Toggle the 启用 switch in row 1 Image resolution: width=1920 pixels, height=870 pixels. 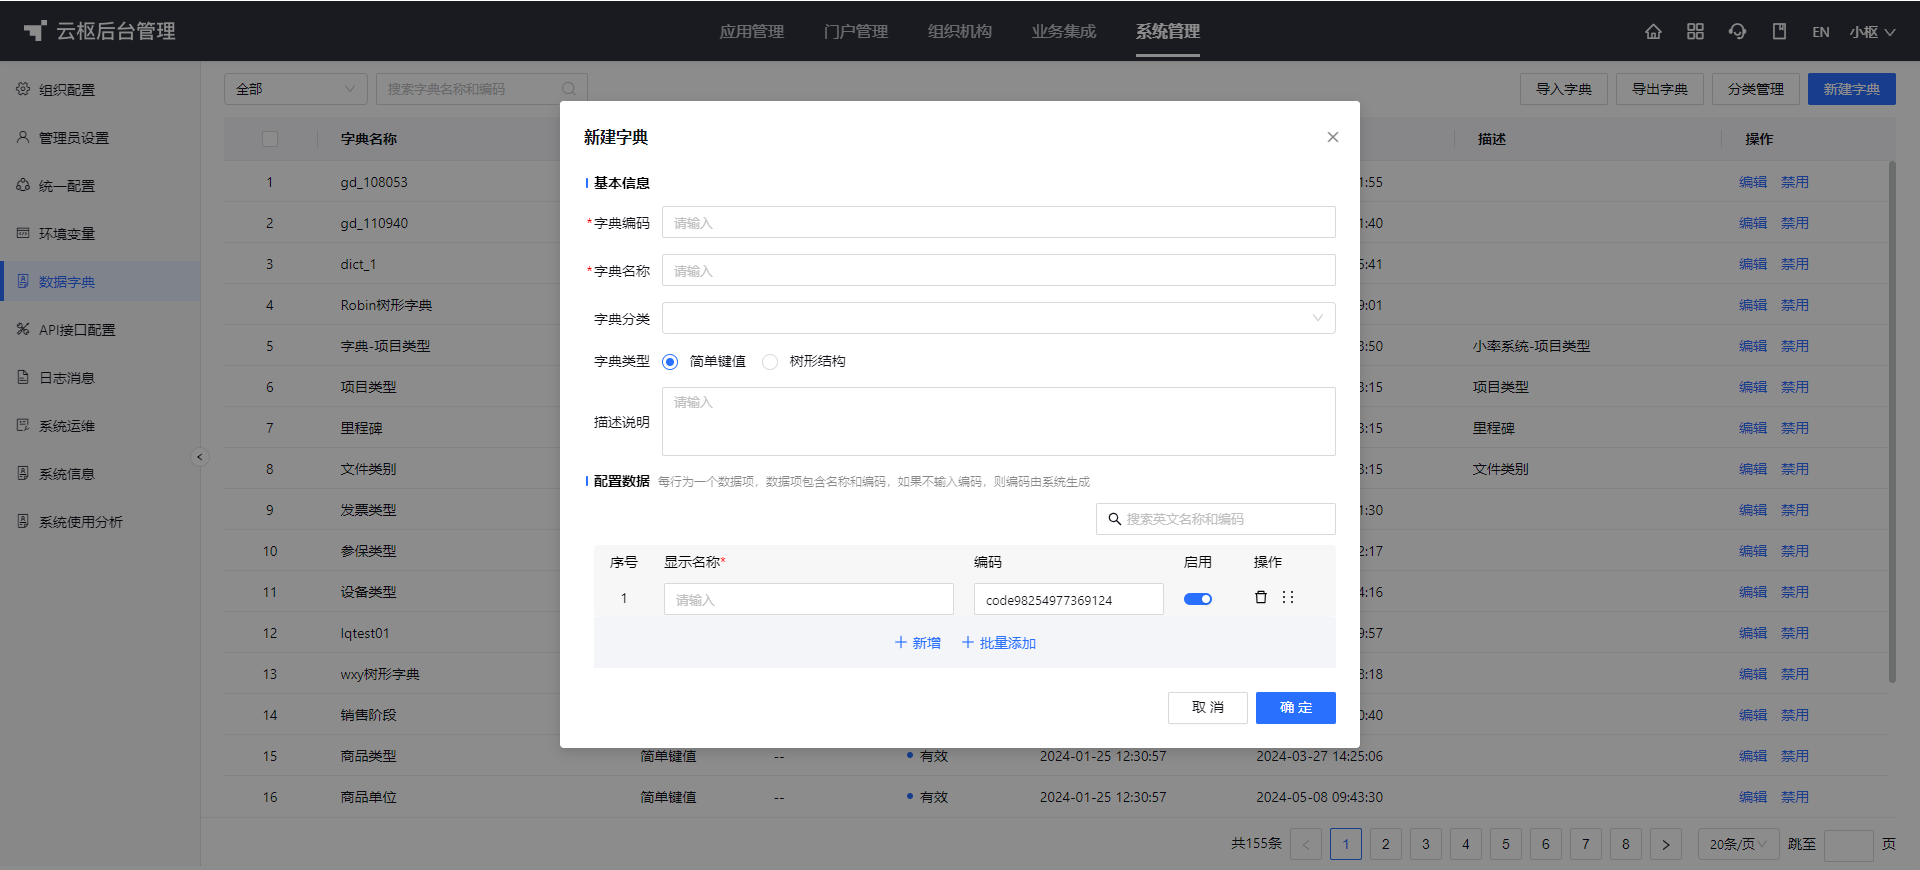(x=1198, y=599)
